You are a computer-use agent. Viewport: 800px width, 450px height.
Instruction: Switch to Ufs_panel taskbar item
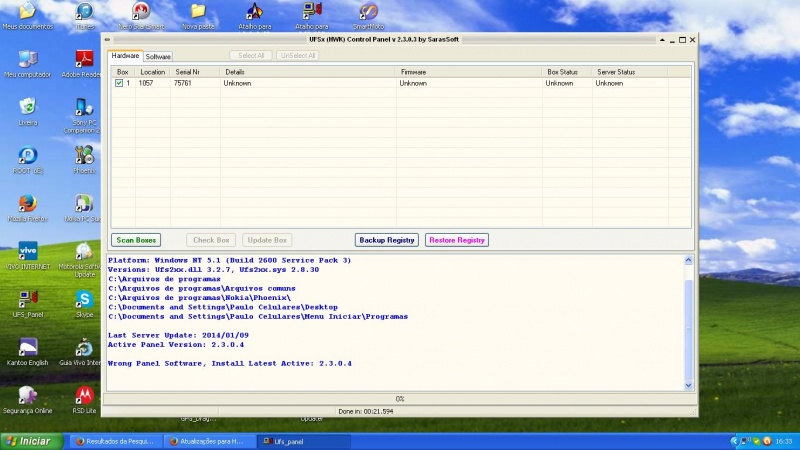click(304, 441)
